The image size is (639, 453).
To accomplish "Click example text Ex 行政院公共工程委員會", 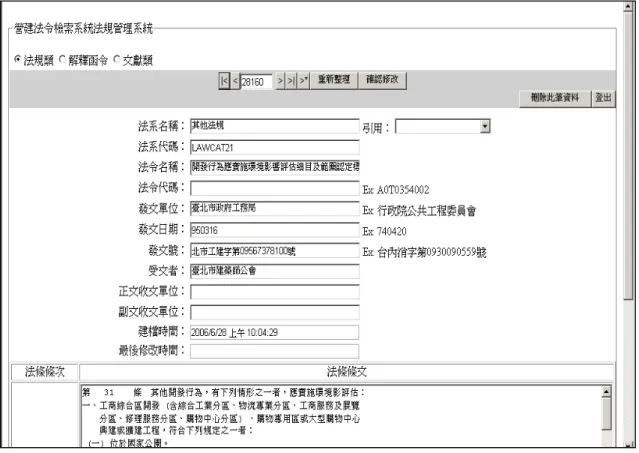I will [419, 211].
